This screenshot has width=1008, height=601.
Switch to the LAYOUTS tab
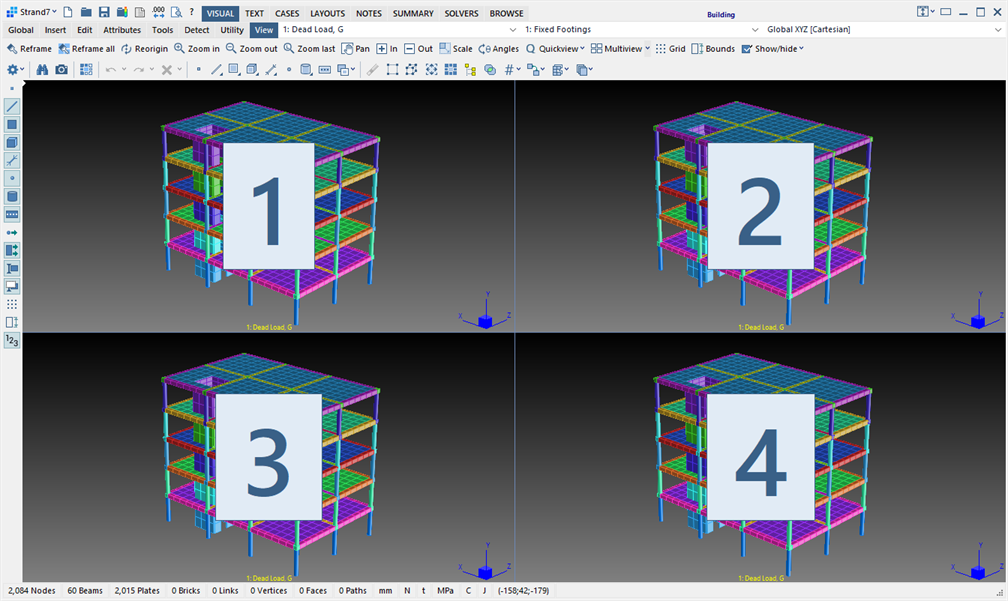tap(327, 13)
